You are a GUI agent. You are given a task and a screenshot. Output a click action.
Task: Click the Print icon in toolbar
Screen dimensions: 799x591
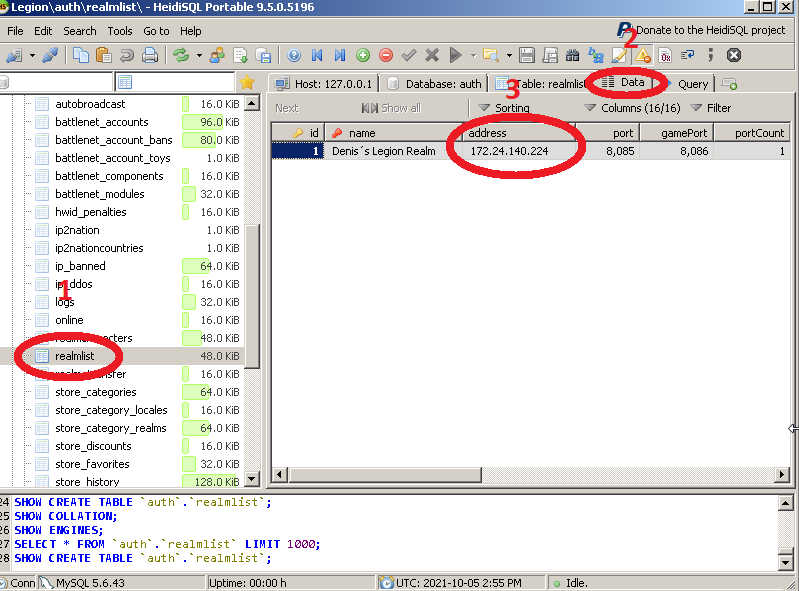coord(150,56)
